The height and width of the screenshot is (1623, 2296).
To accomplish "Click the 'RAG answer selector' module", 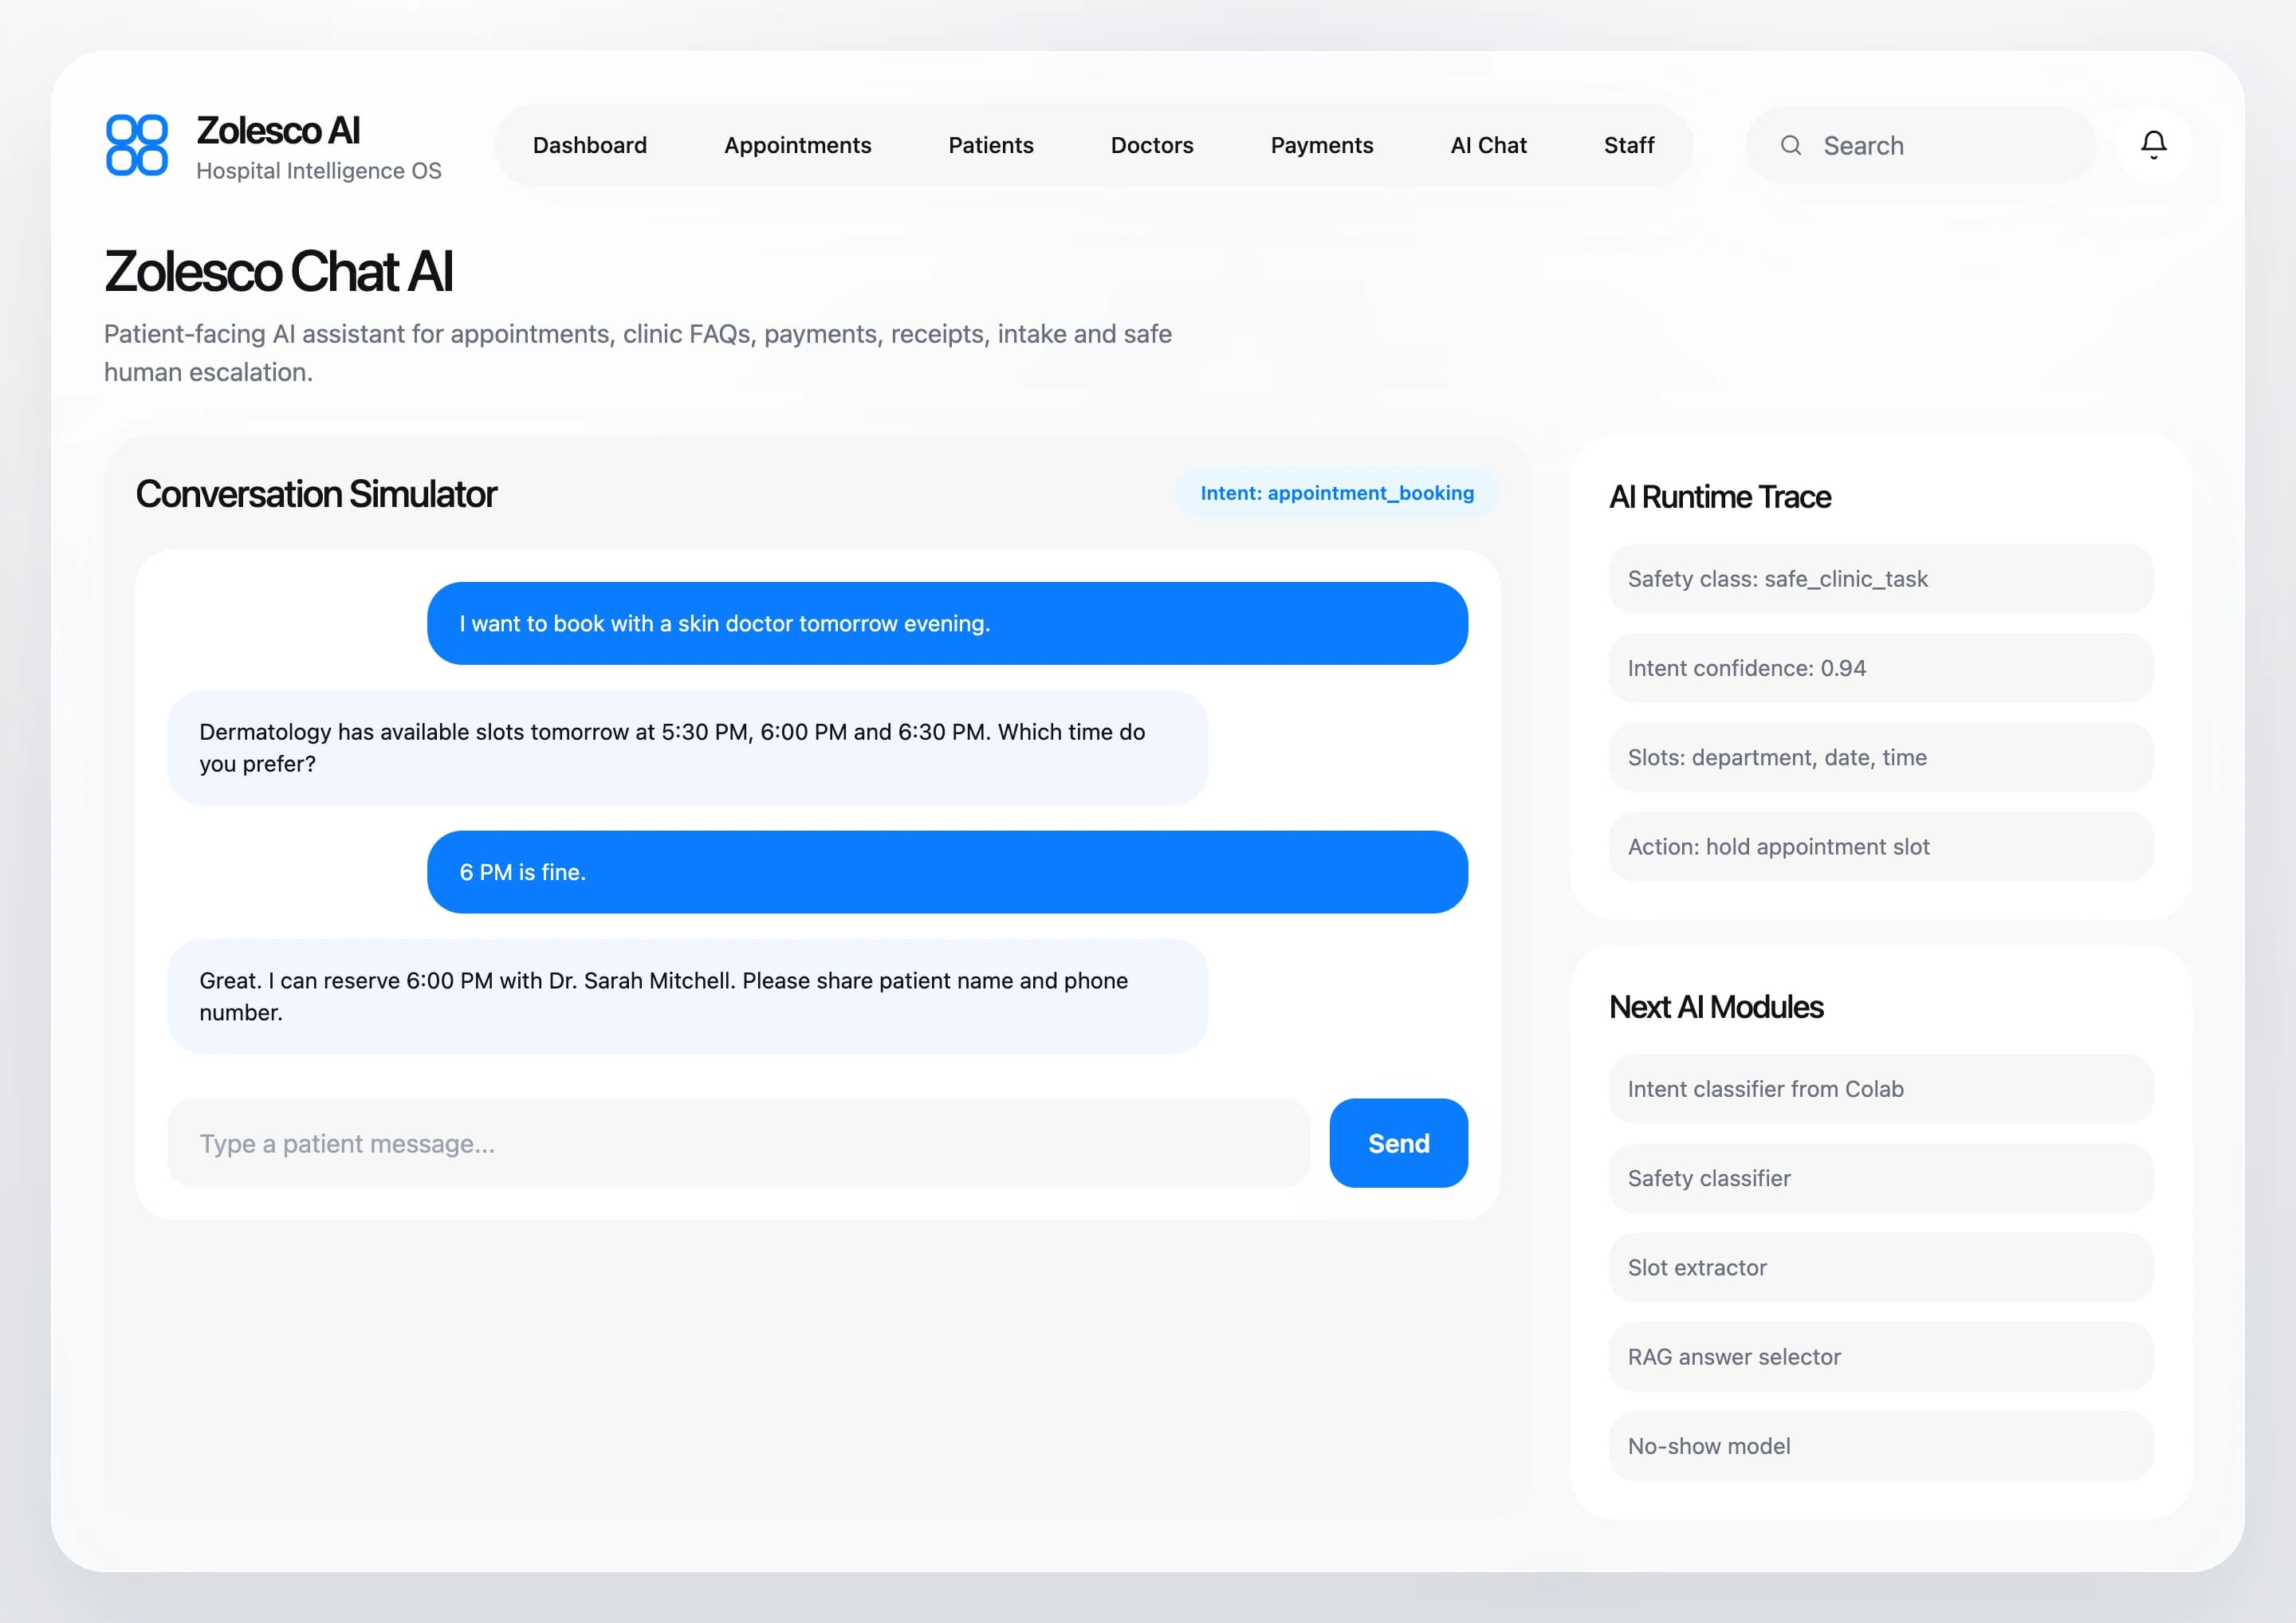I will click(1880, 1357).
